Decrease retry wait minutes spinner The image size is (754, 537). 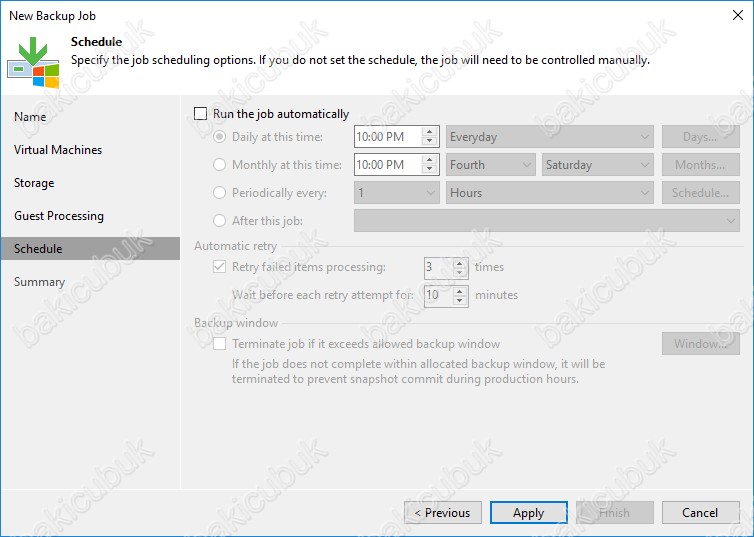[x=460, y=300]
